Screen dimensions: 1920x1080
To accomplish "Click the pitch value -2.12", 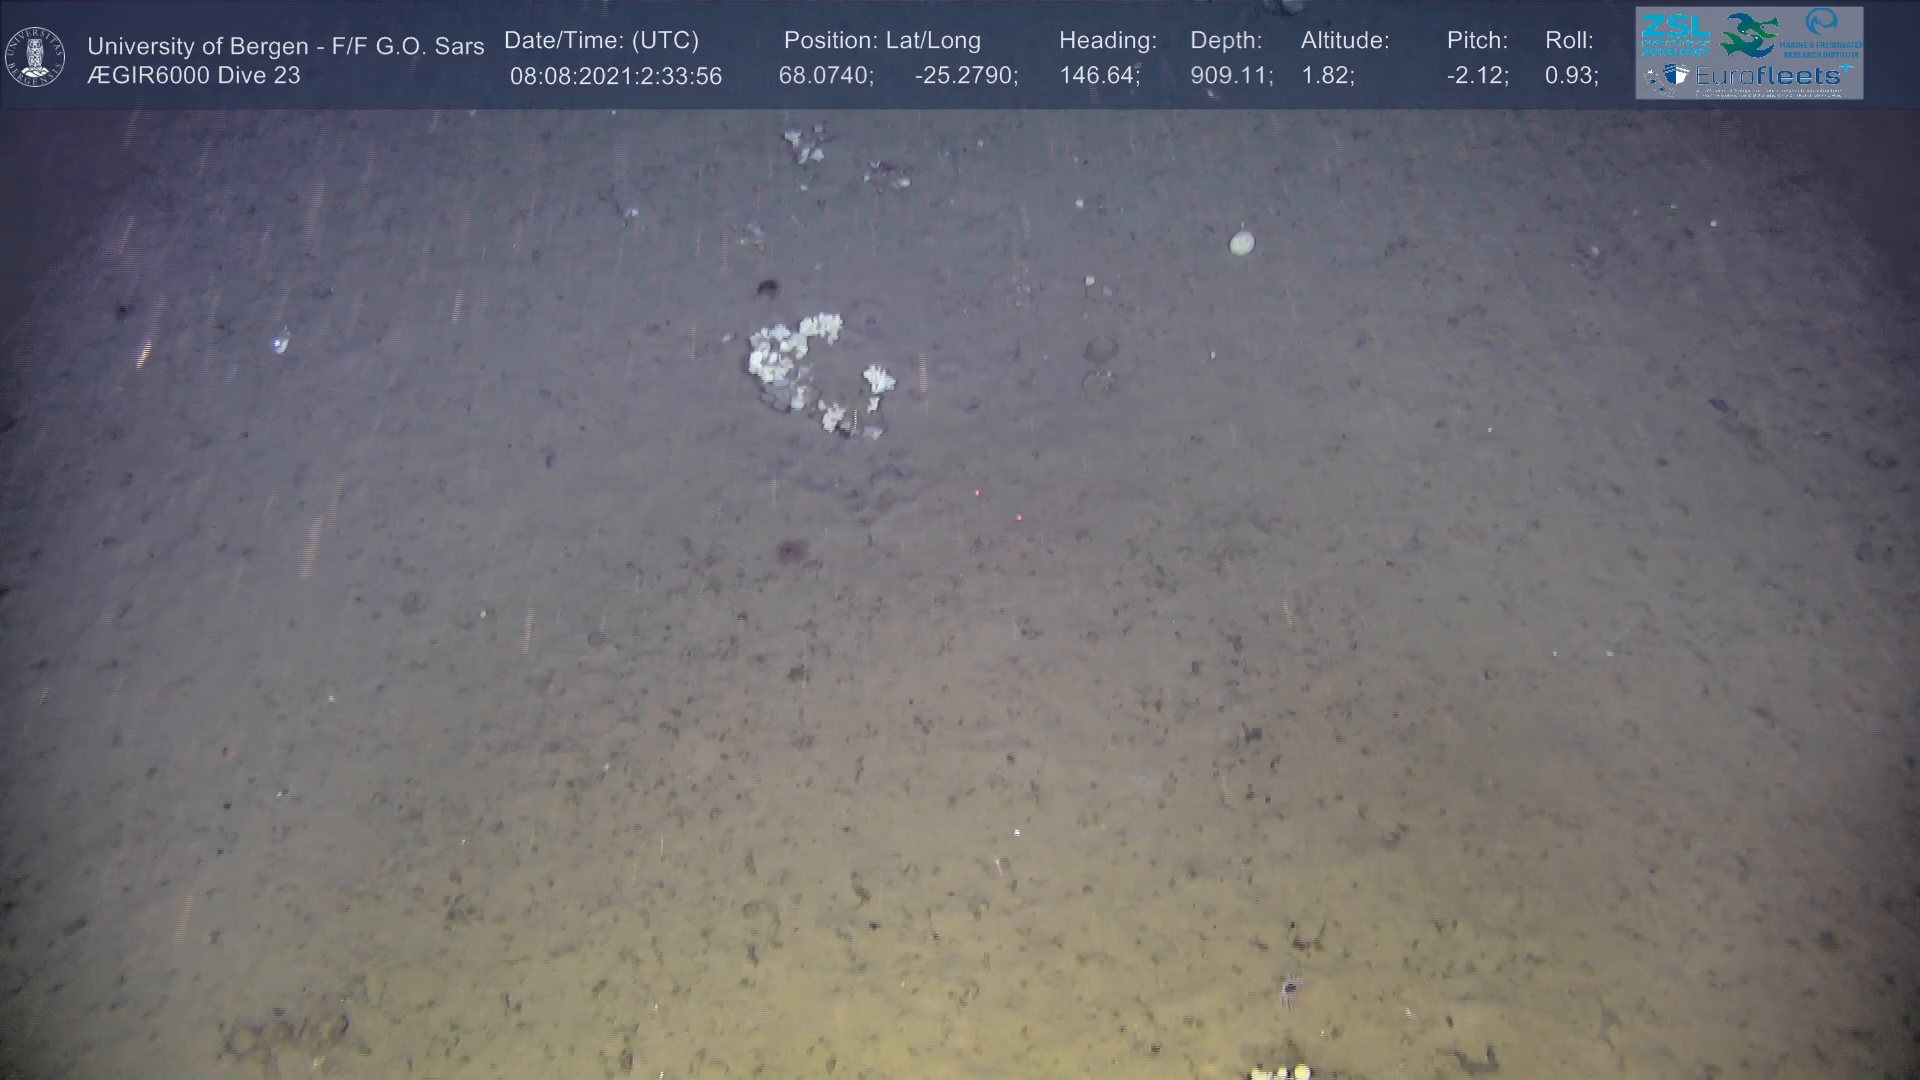I will [1477, 76].
